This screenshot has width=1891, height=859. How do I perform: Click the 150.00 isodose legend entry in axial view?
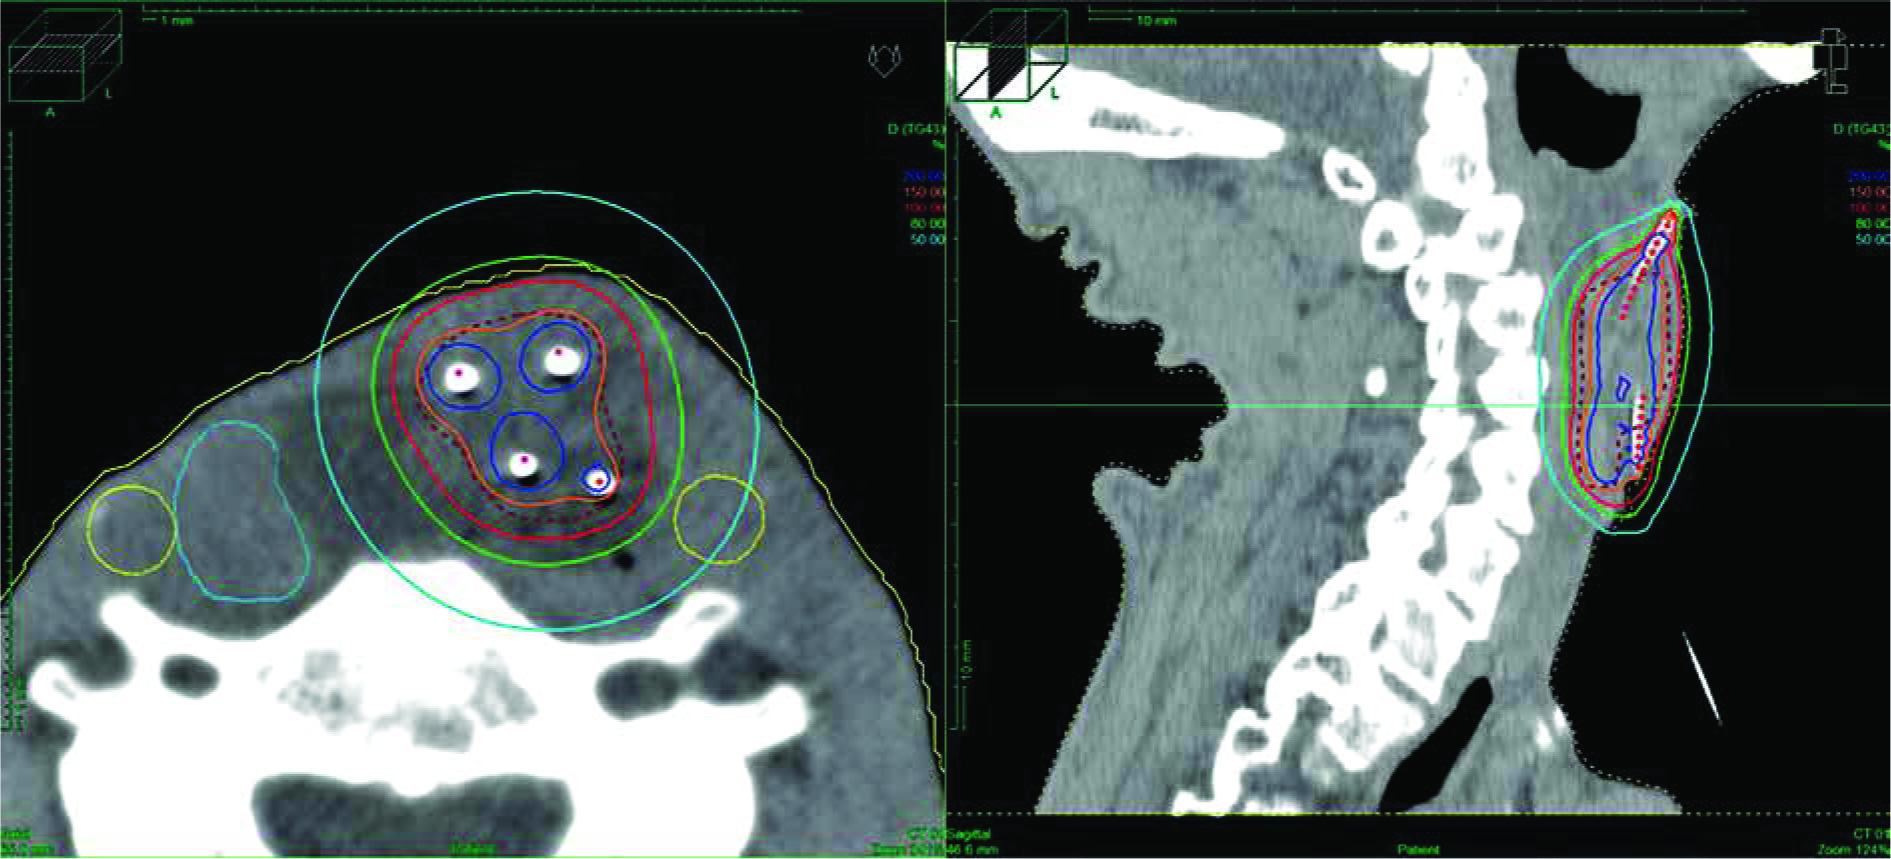[x=922, y=192]
